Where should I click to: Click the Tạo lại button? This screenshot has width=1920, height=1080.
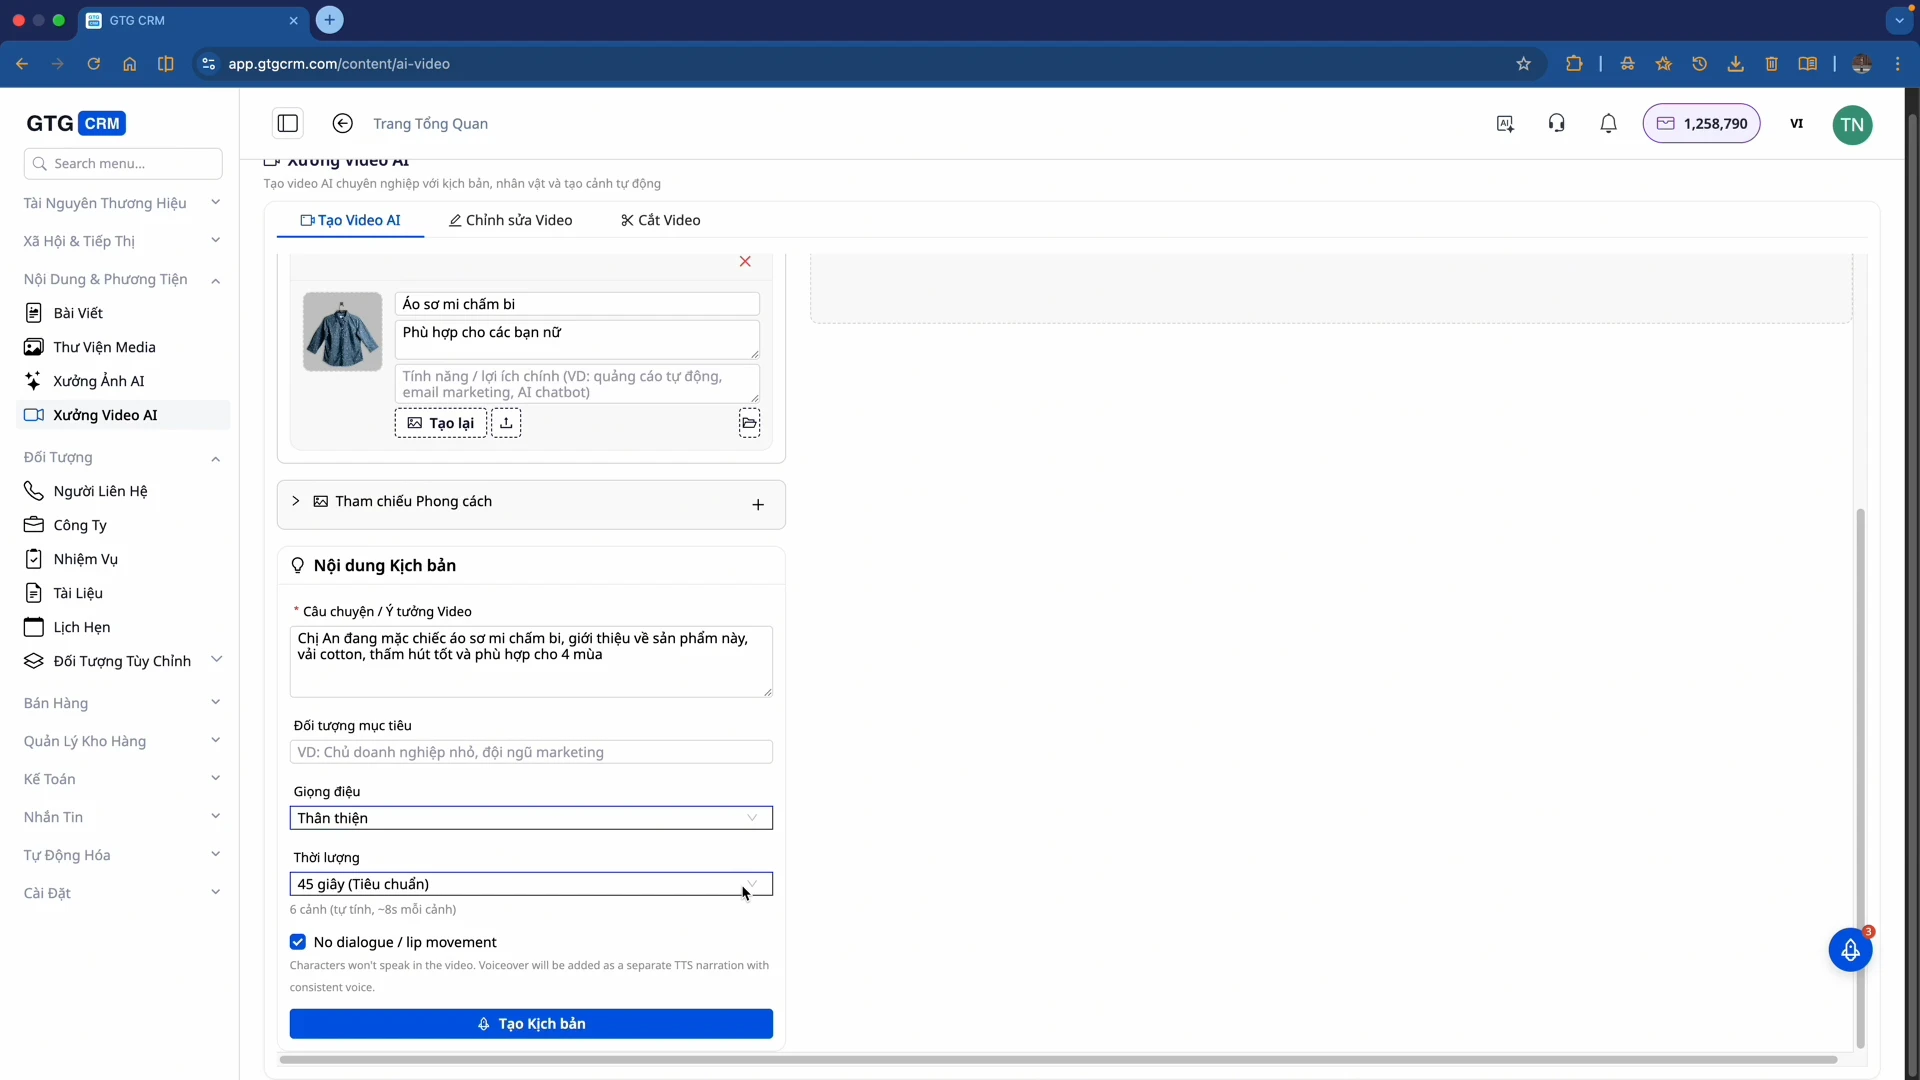pyautogui.click(x=441, y=423)
